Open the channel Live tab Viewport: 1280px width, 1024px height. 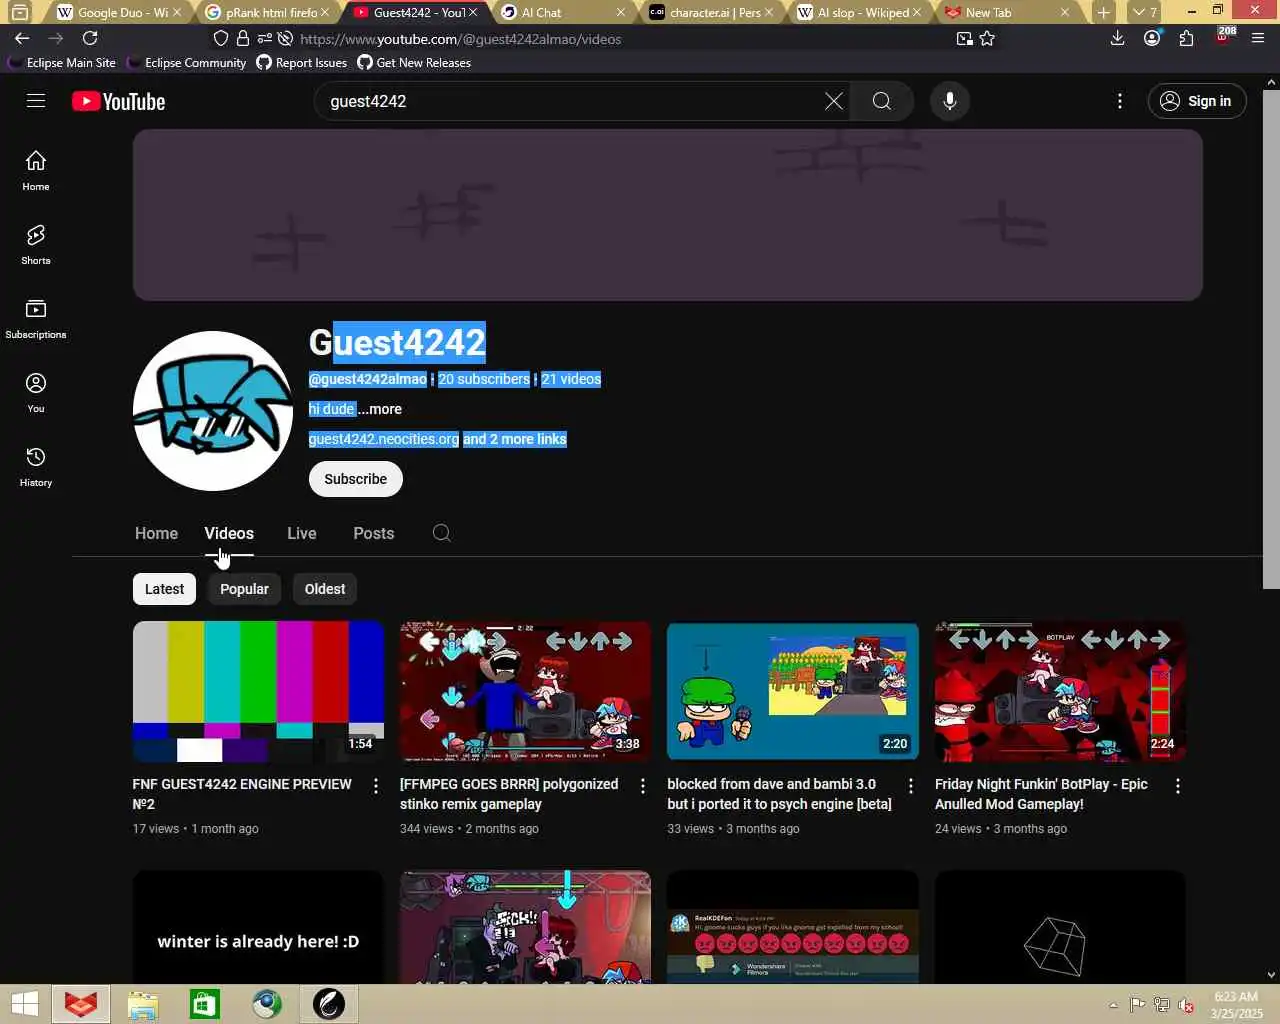[302, 533]
